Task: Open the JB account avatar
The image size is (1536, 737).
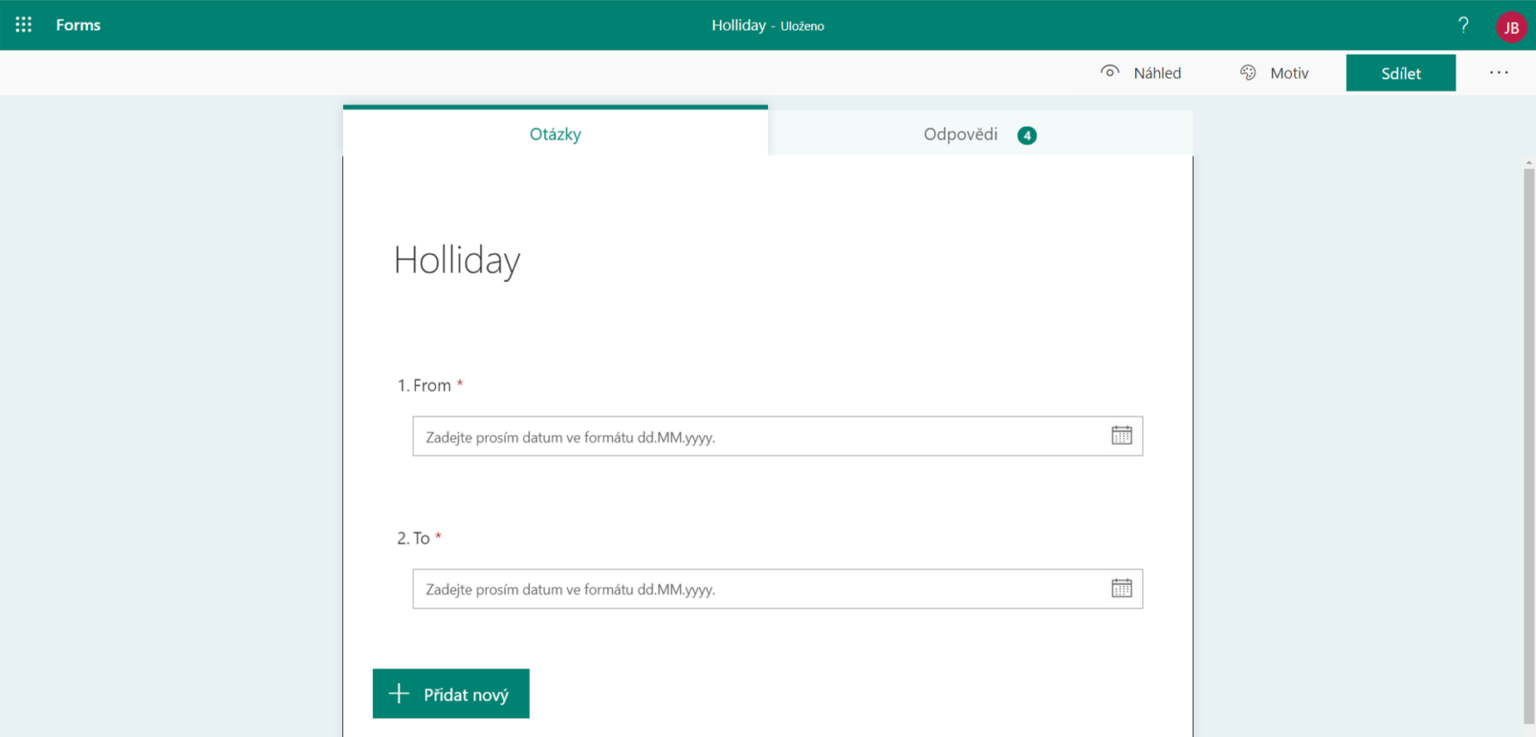Action: pos(1510,27)
